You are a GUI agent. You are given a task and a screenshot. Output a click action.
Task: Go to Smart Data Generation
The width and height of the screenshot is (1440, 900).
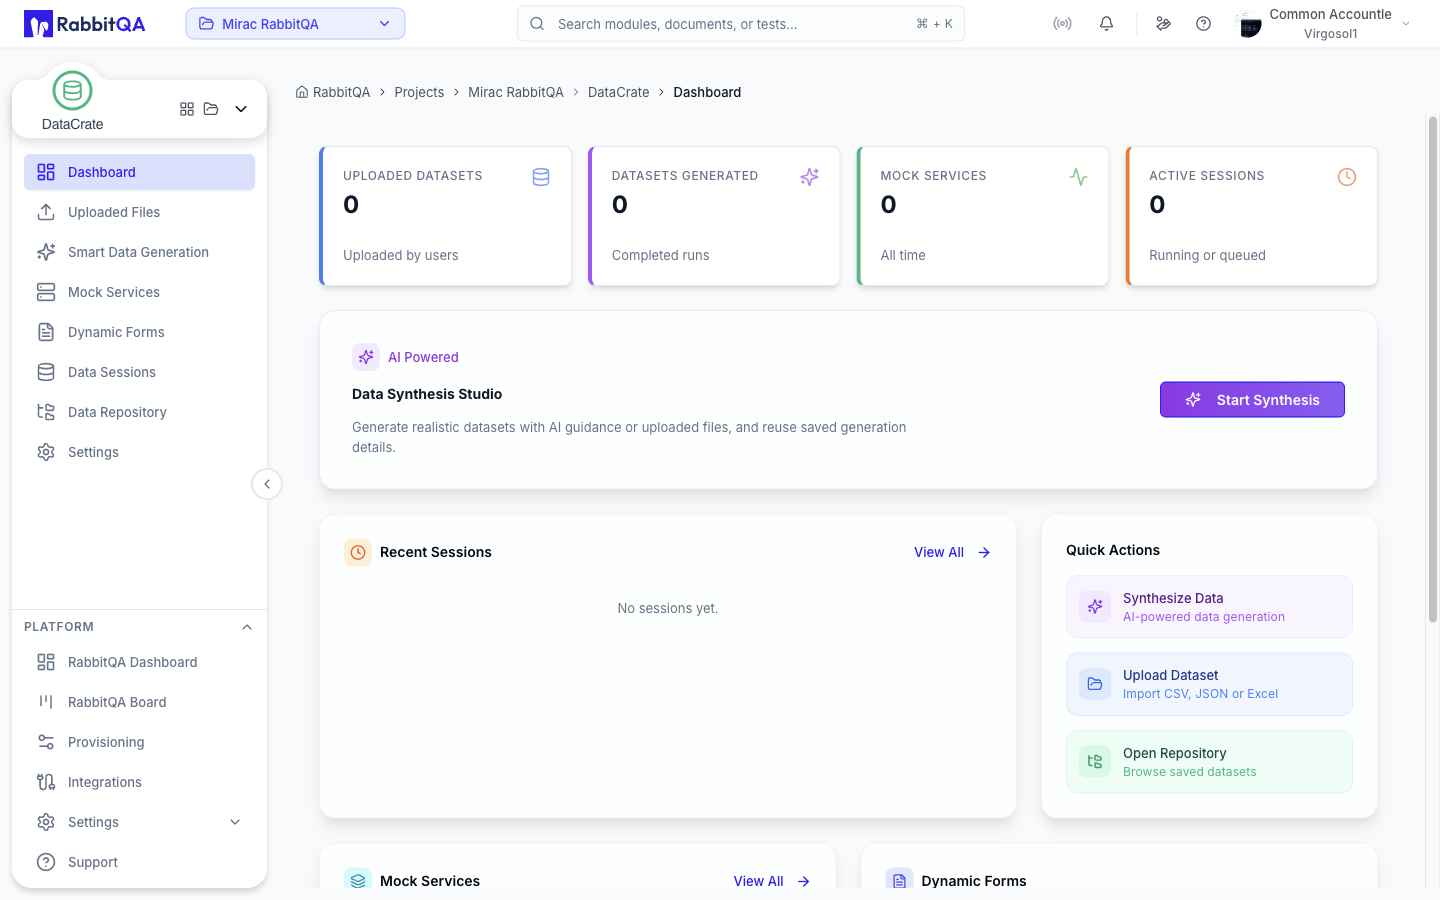tap(139, 252)
